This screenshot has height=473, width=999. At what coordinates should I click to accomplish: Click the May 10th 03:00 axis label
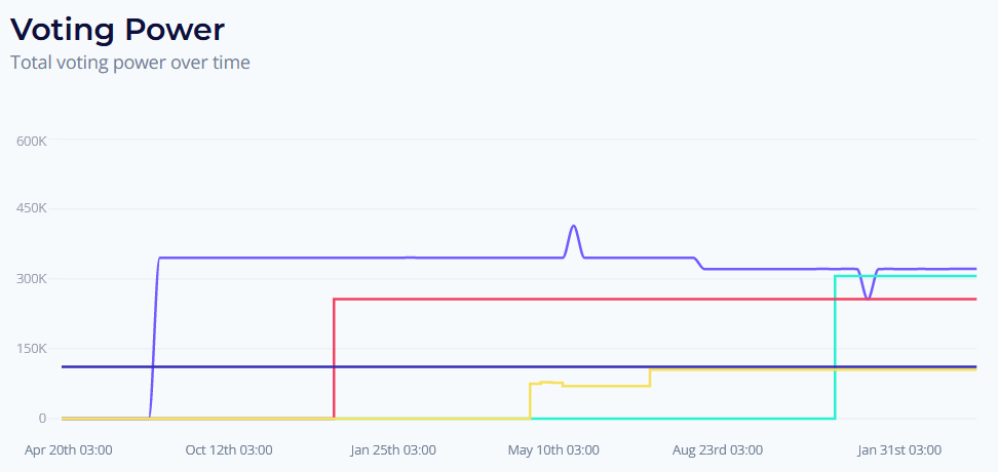click(554, 450)
